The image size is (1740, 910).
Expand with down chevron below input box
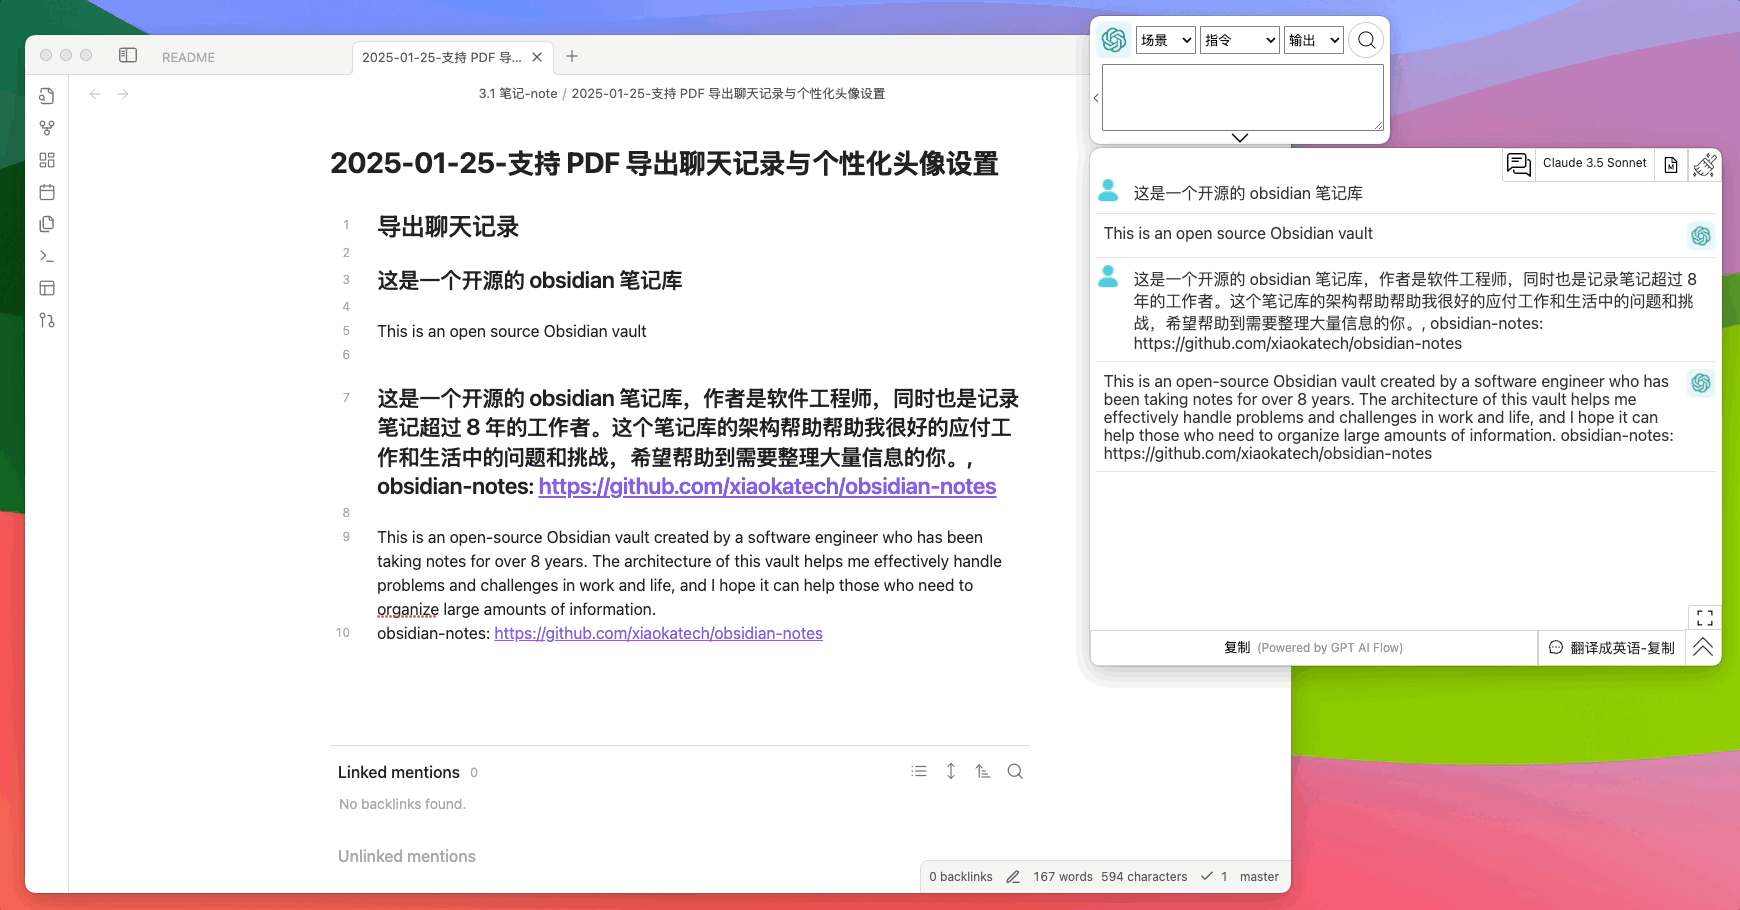pos(1240,138)
